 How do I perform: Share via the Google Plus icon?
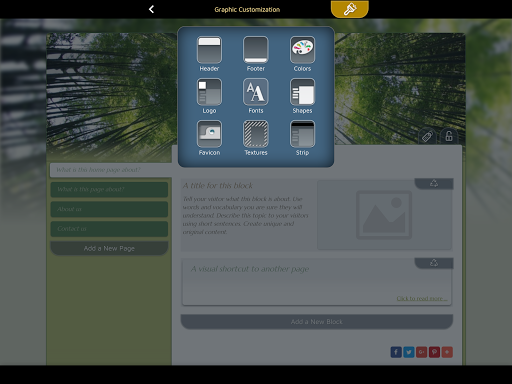[421, 352]
